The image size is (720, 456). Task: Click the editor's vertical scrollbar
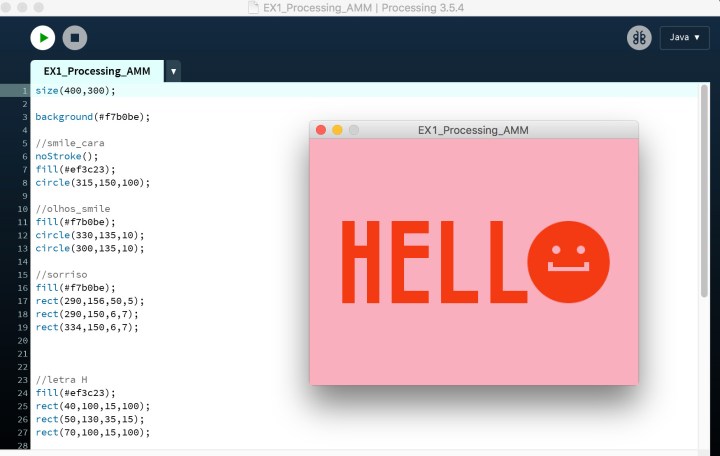coord(704,200)
